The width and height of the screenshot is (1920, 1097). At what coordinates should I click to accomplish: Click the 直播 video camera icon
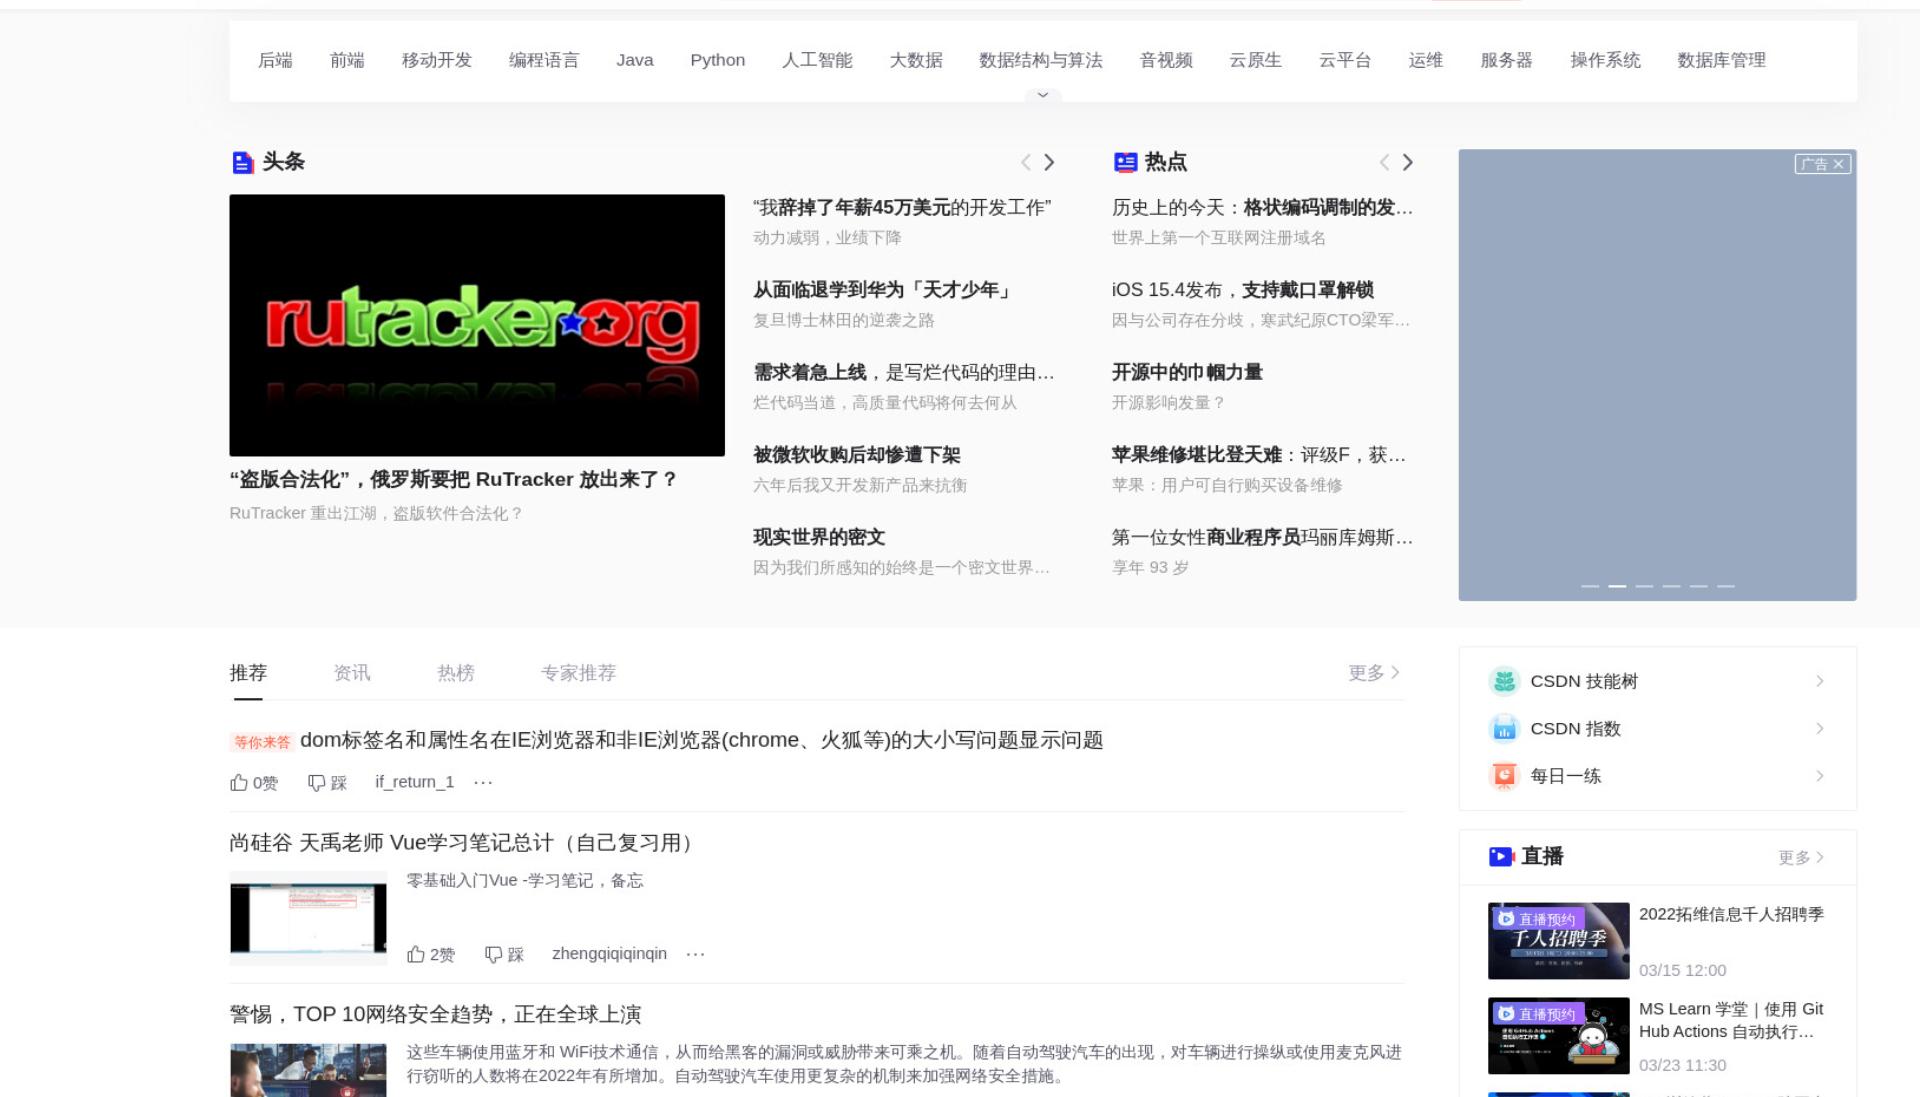[x=1501, y=857]
